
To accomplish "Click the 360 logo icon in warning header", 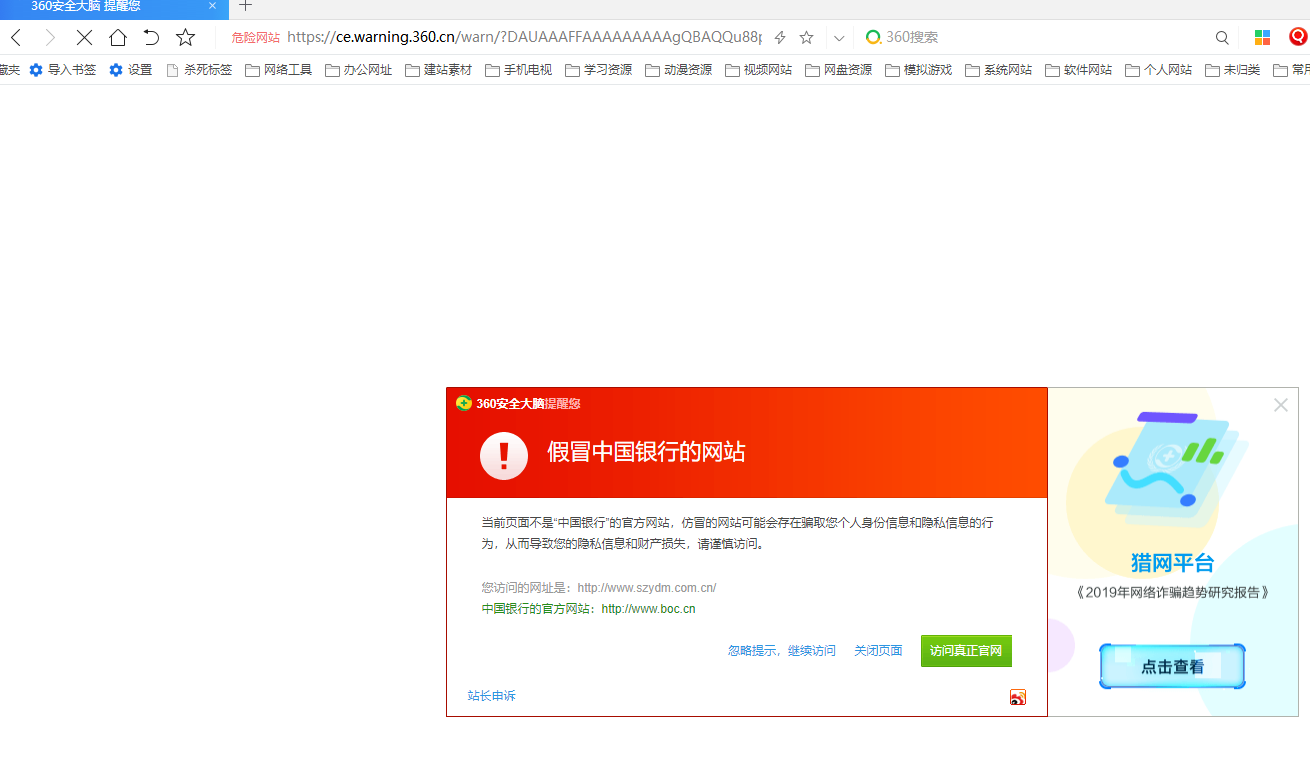I will (464, 403).
